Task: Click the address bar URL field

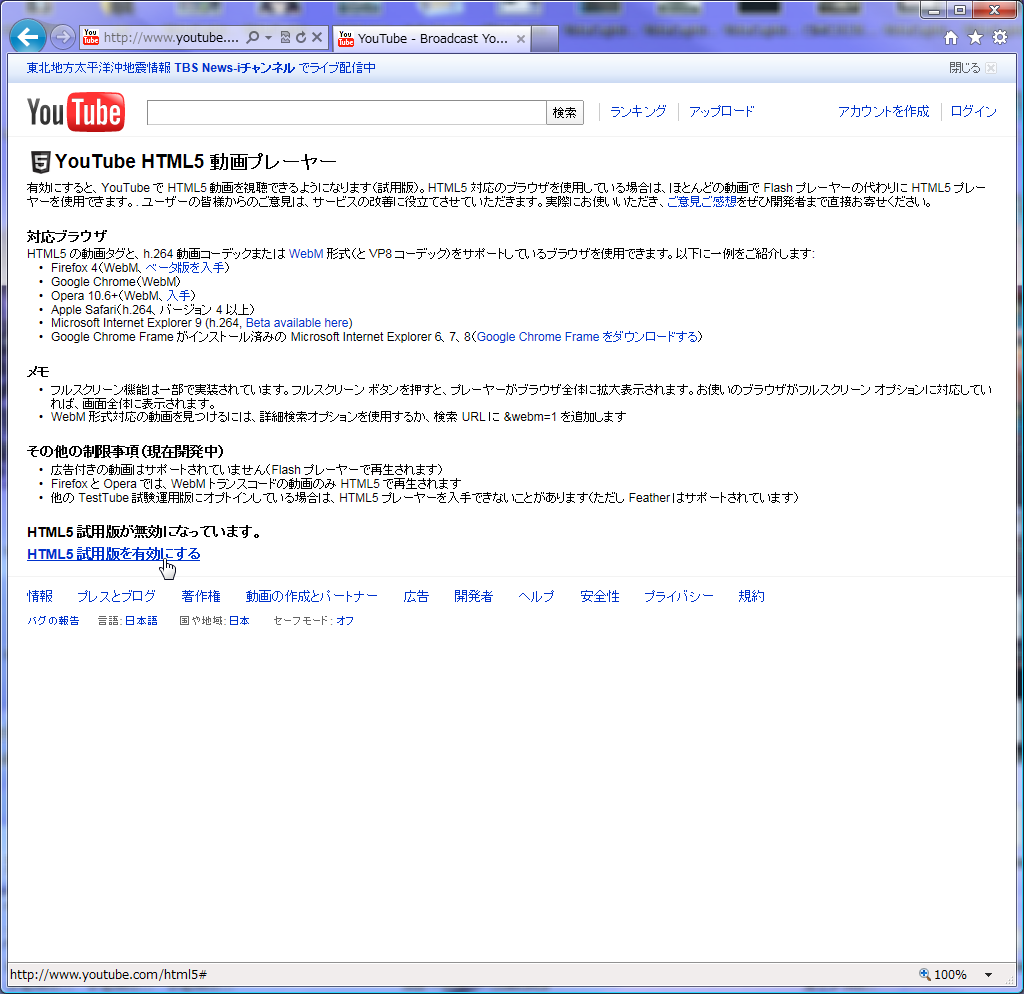Action: [171, 37]
